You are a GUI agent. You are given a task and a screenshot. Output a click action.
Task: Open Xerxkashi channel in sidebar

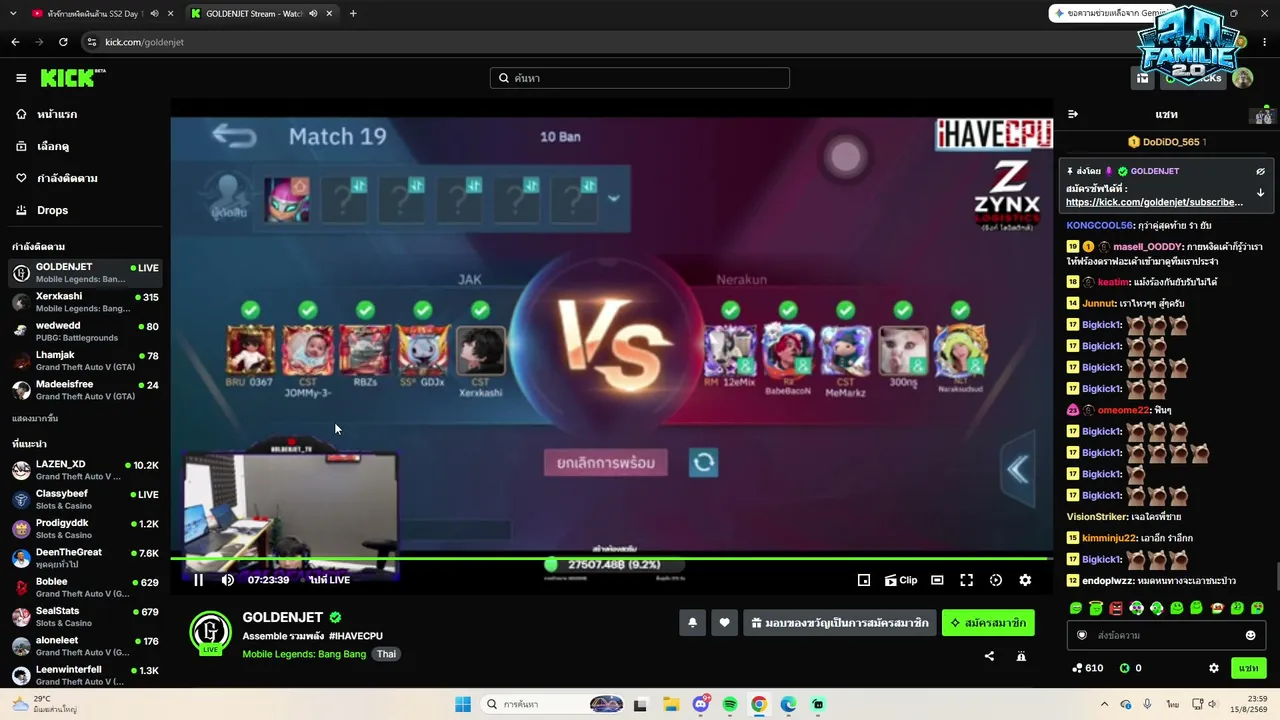click(85, 302)
